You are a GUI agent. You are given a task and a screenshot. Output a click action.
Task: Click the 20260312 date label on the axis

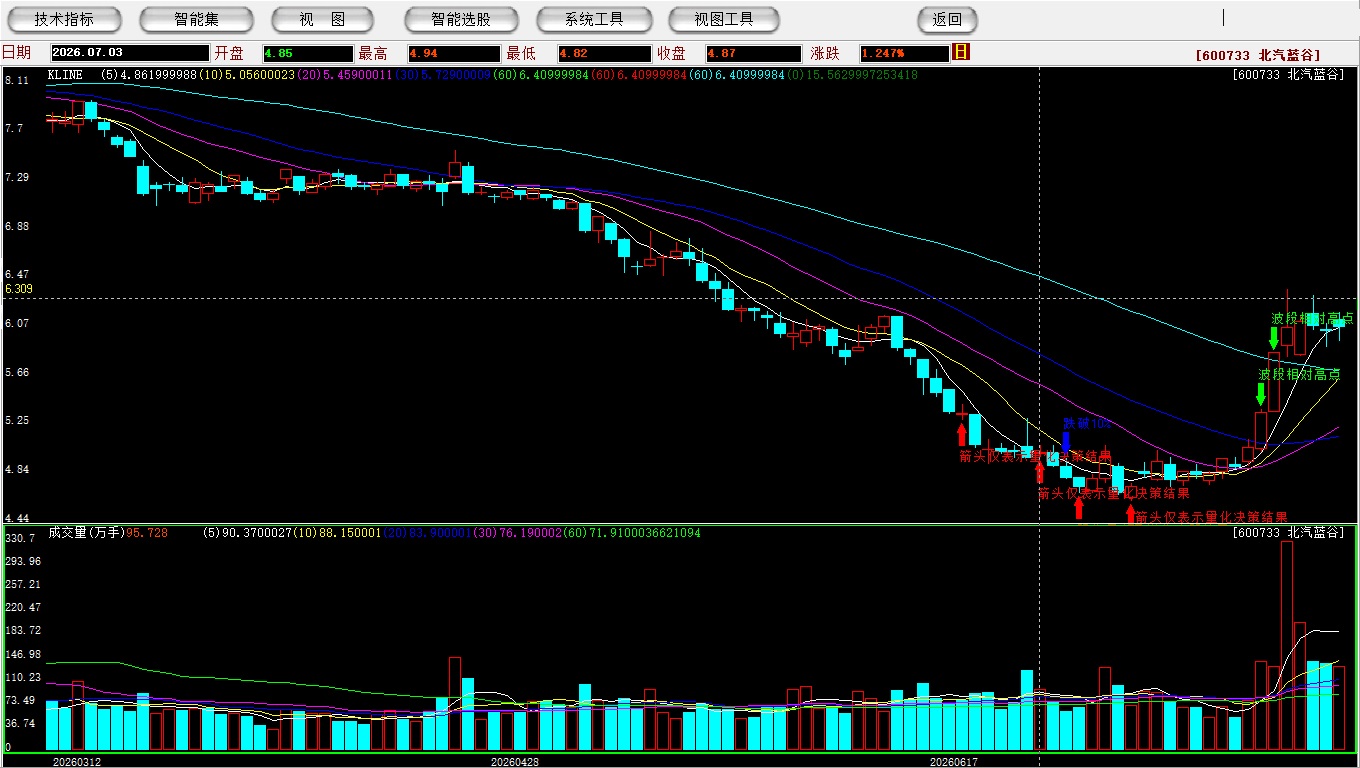(x=77, y=761)
